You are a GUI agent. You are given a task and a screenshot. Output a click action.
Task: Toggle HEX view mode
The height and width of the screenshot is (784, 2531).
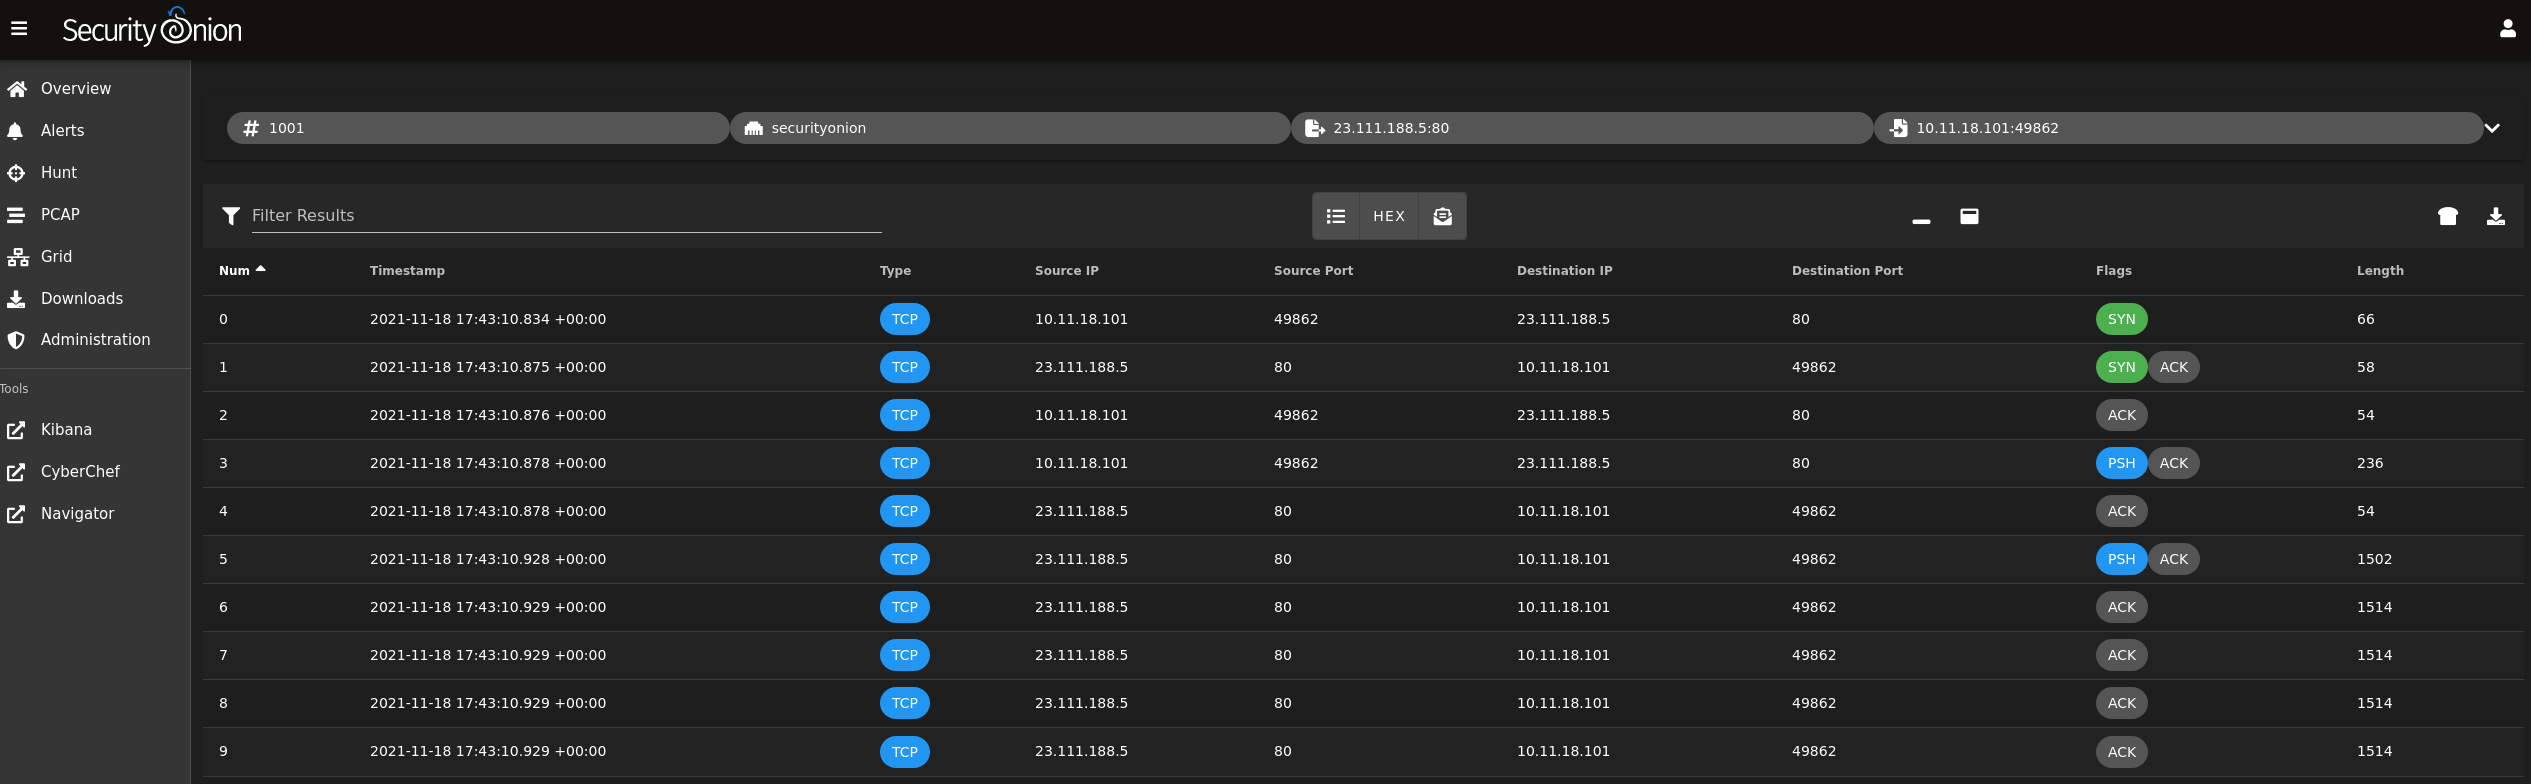click(x=1389, y=216)
